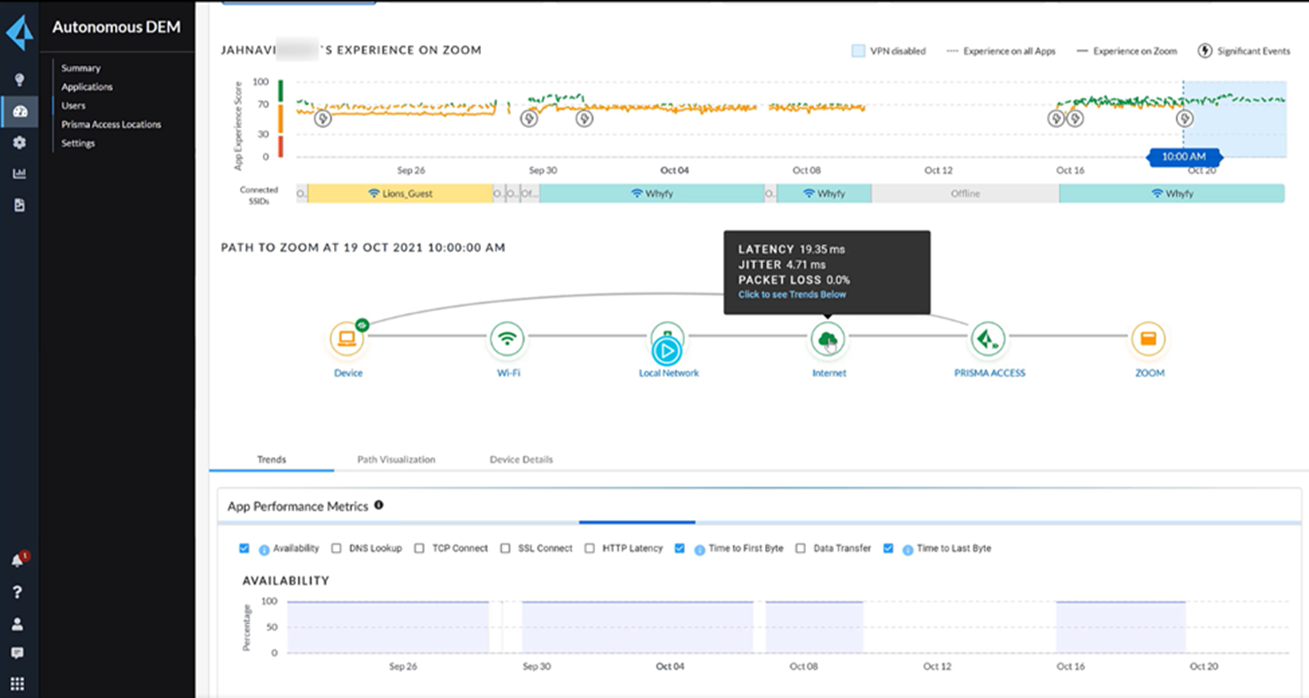Switch to the Path Visualization tab

[x=396, y=460]
